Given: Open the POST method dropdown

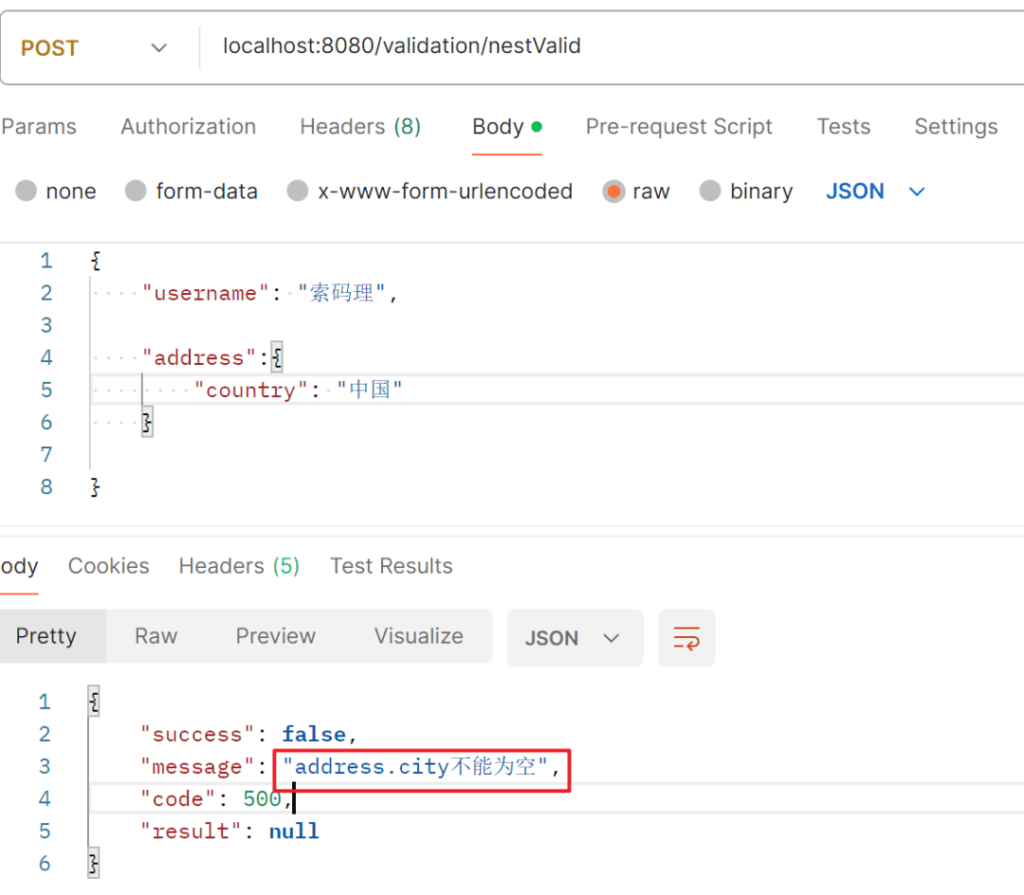Looking at the screenshot, I should pyautogui.click(x=95, y=48).
